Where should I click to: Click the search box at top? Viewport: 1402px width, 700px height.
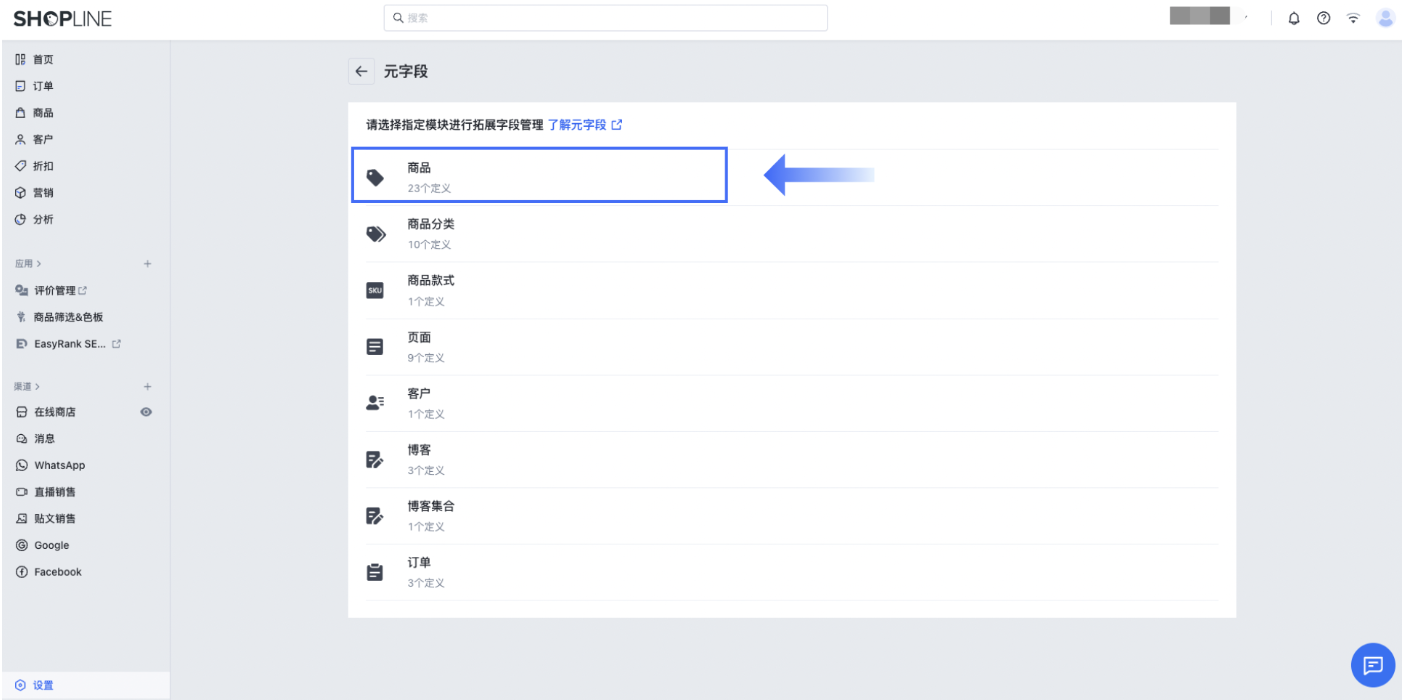(605, 18)
